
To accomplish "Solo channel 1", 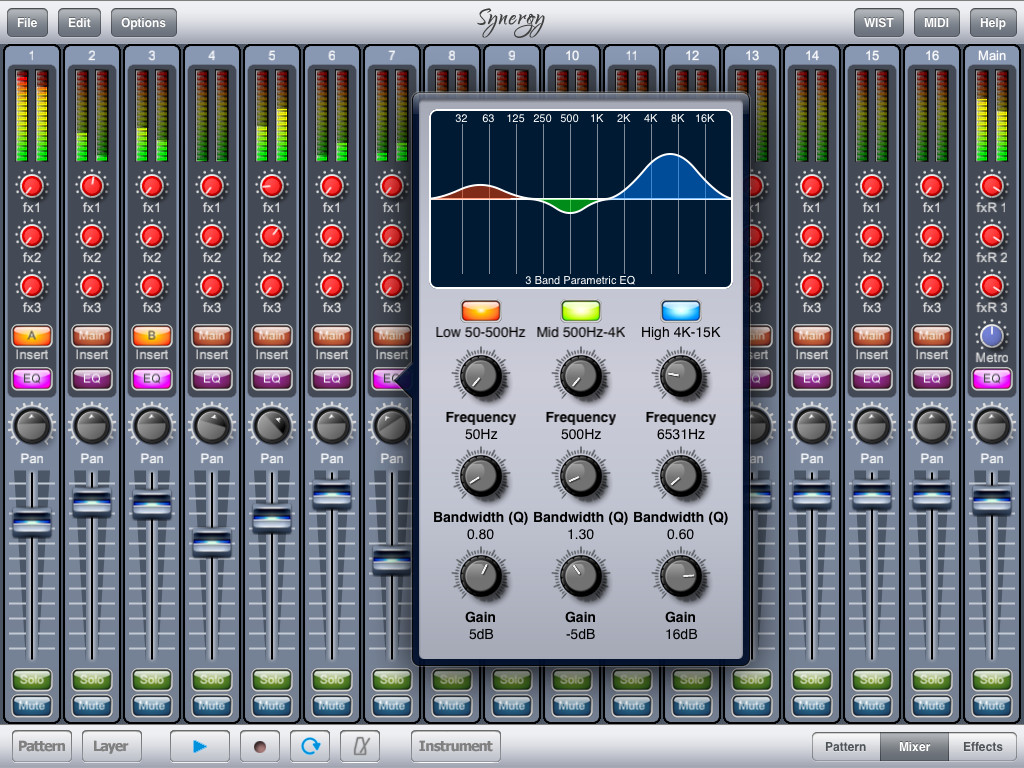I will point(31,680).
